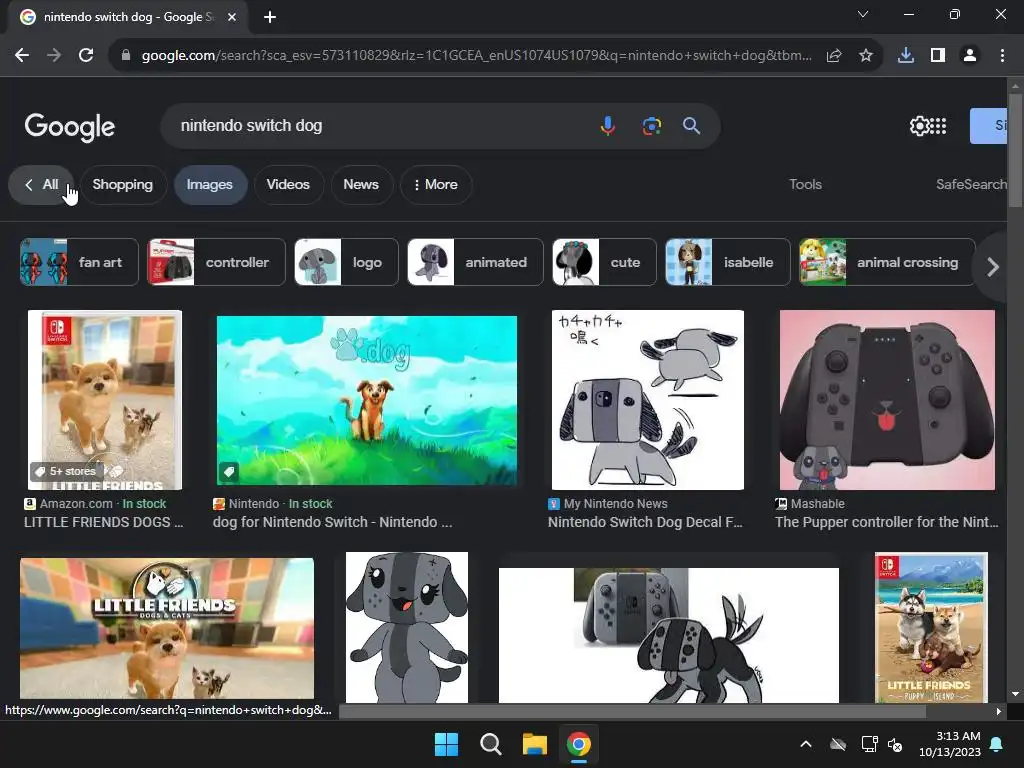Open the SafeSearch setting
Screen dimensions: 1024x768
(971, 184)
